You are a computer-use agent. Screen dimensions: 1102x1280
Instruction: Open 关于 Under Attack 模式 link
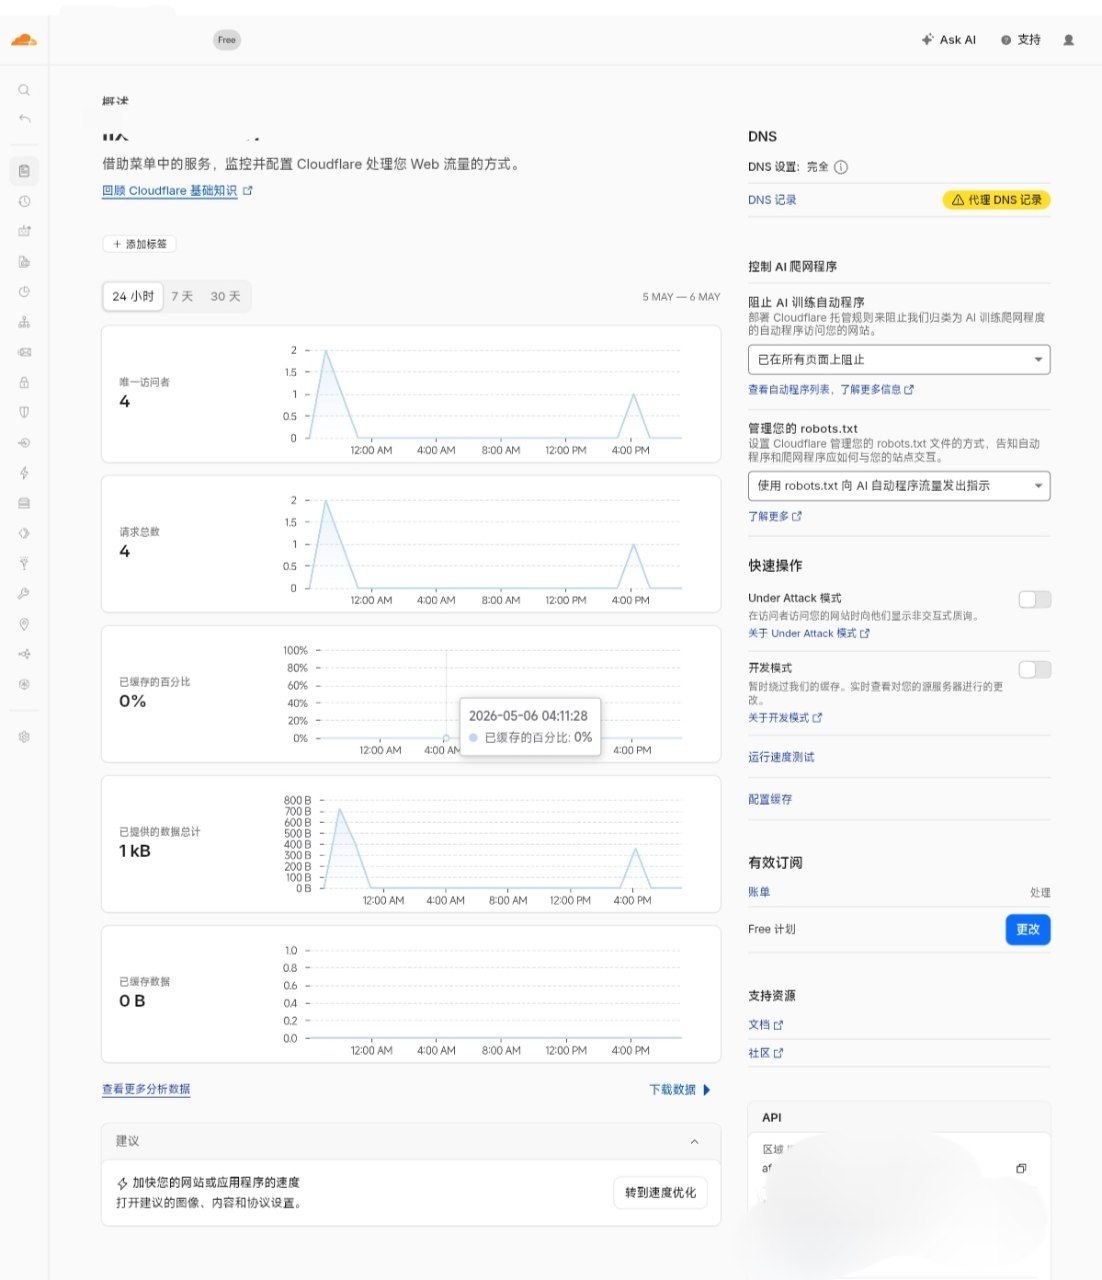pyautogui.click(x=809, y=633)
